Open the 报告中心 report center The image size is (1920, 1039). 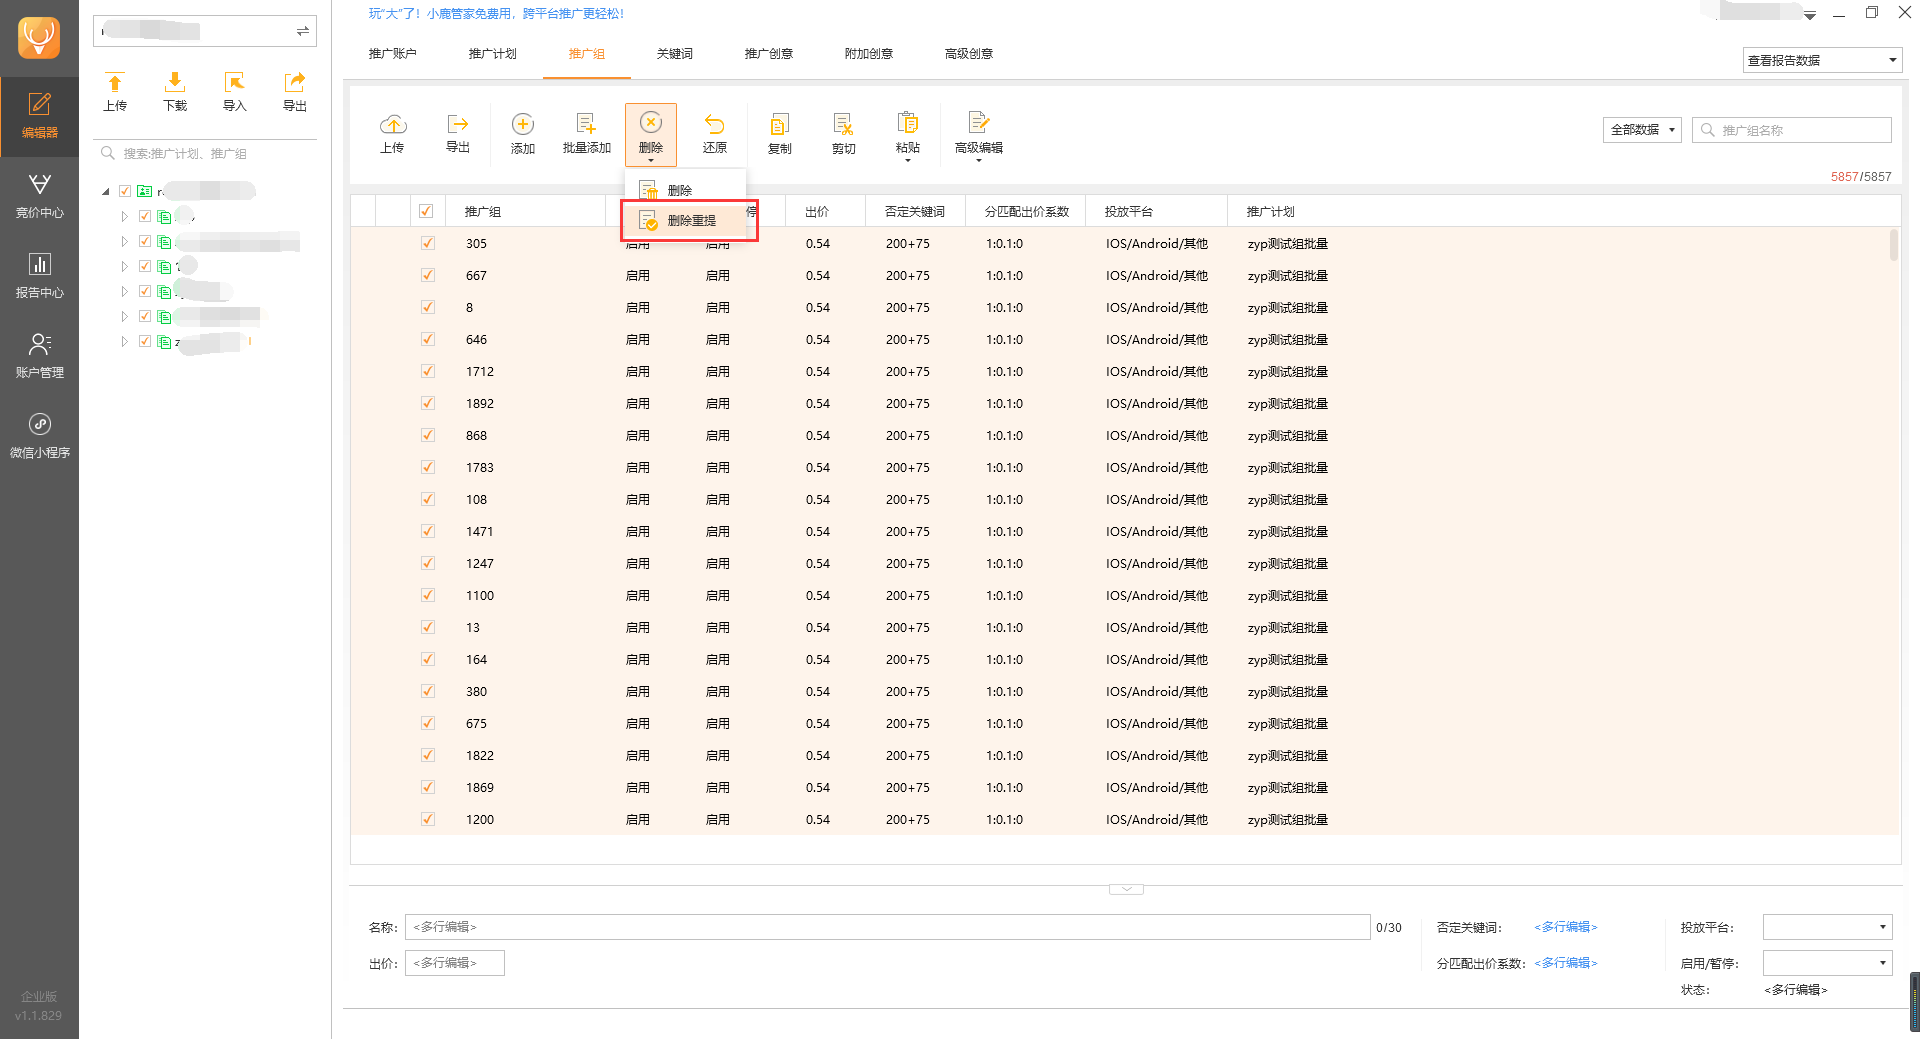39,276
